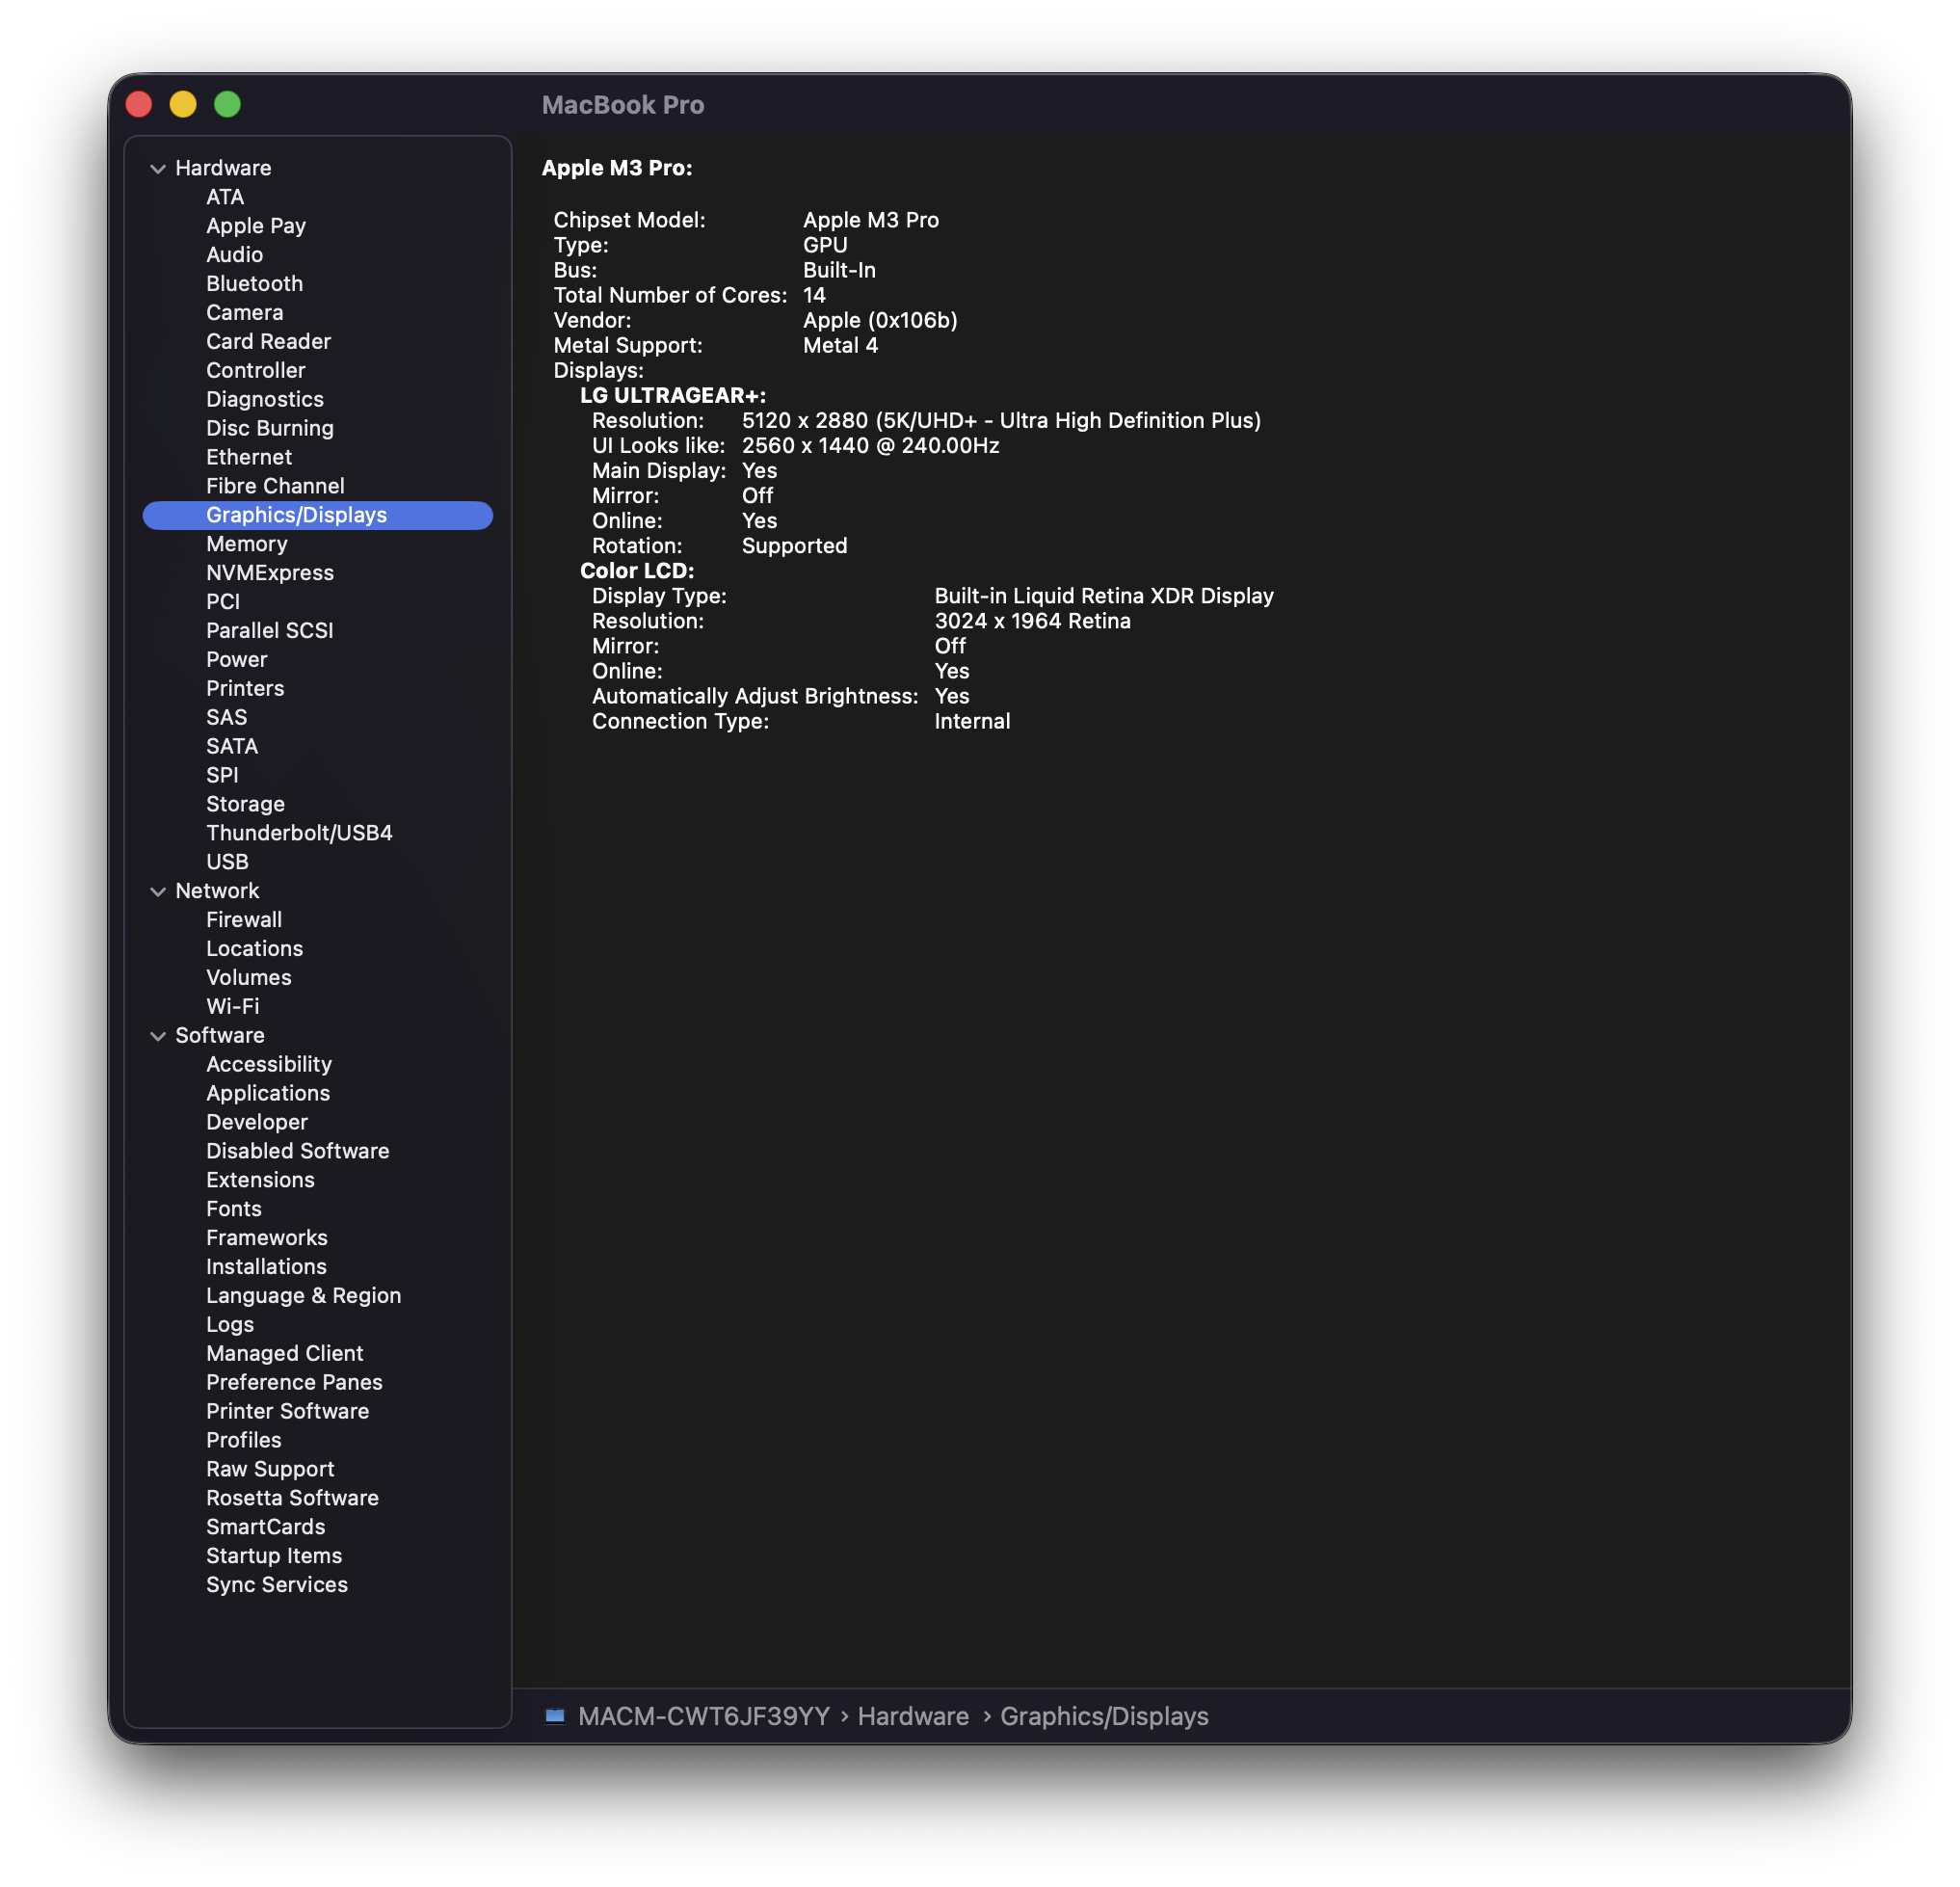Select Storage in the Hardware list
This screenshot has width=1960, height=1887.
(x=245, y=804)
